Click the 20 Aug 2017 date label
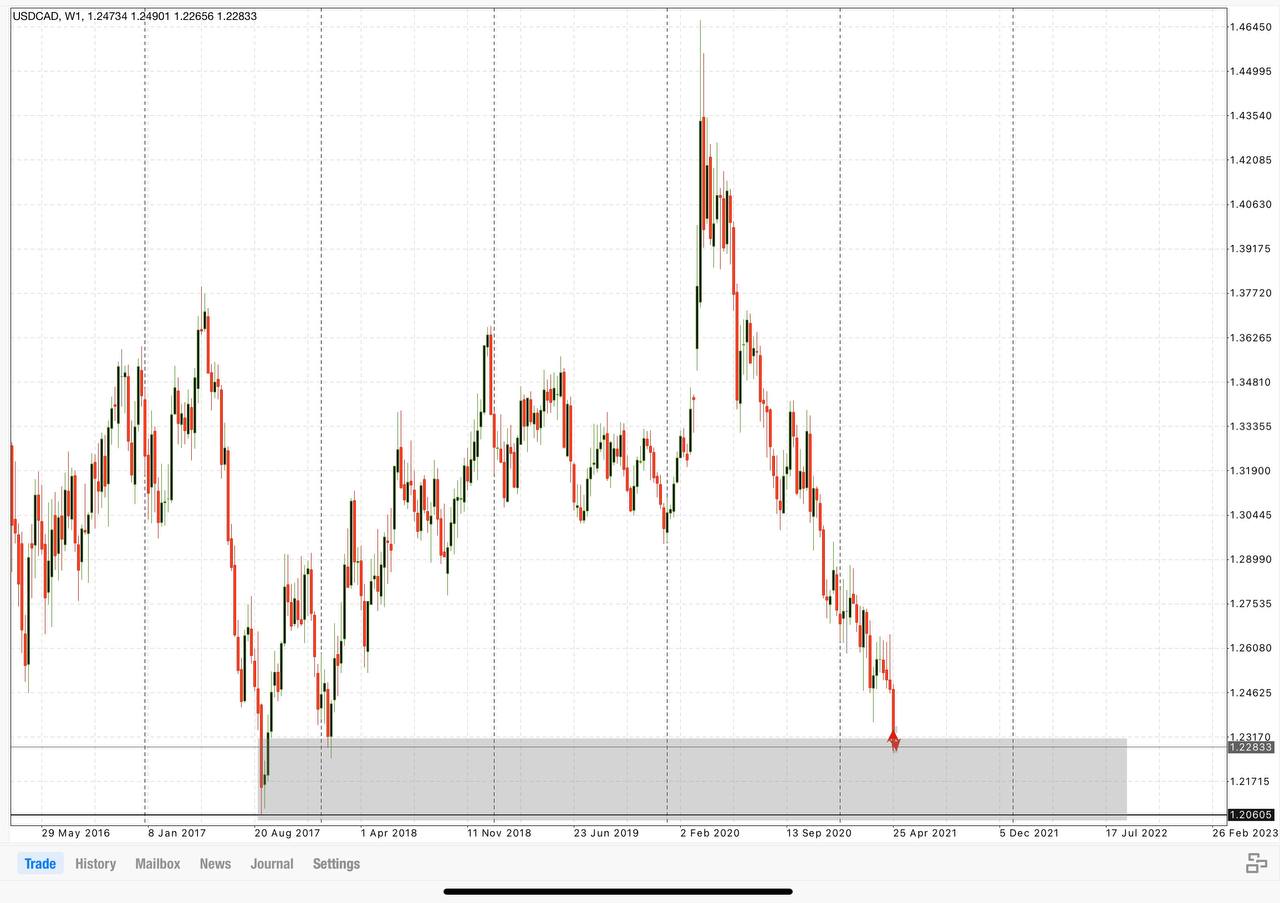1280x903 pixels. 287,832
